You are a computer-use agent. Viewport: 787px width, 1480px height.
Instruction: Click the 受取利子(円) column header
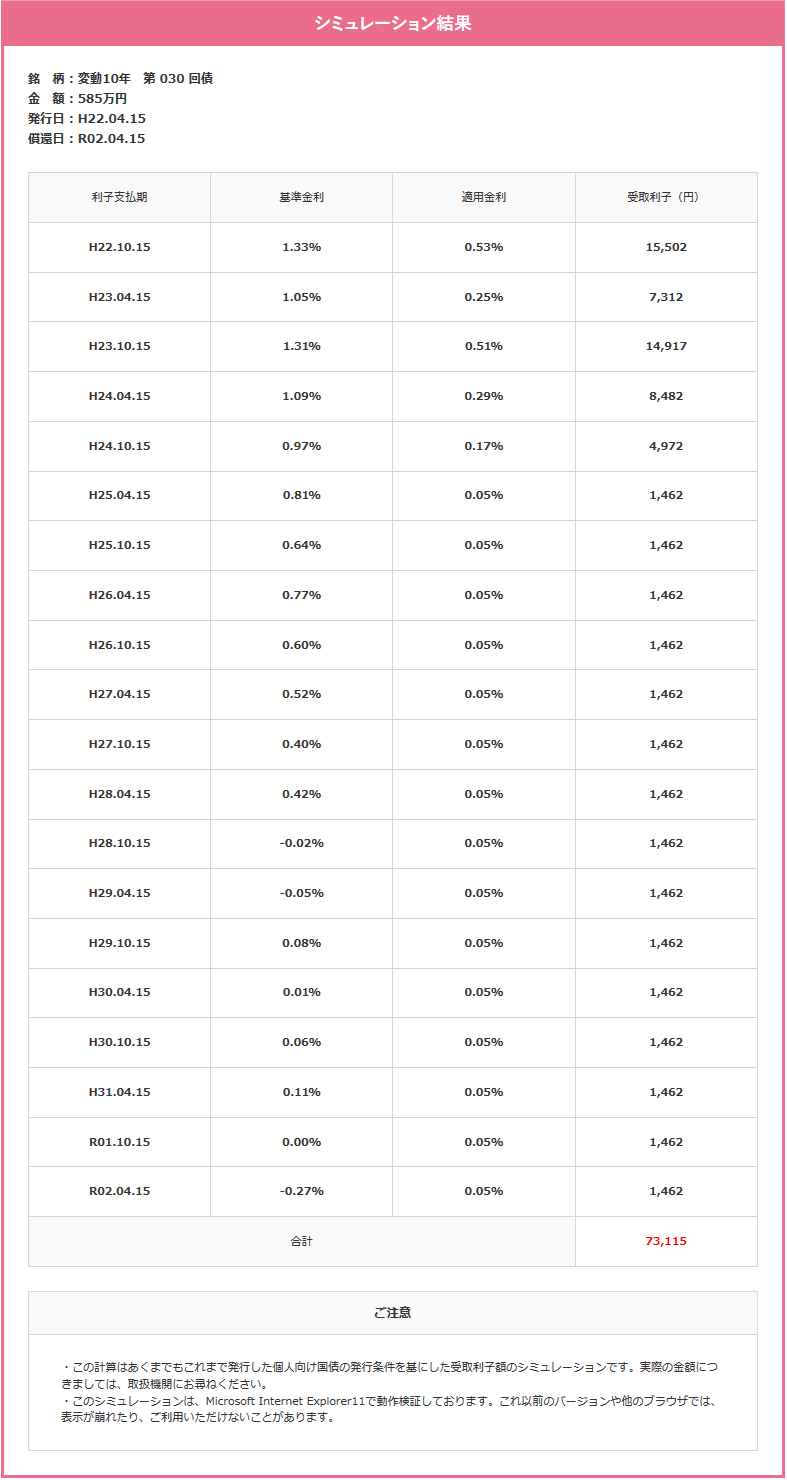pyautogui.click(x=666, y=198)
